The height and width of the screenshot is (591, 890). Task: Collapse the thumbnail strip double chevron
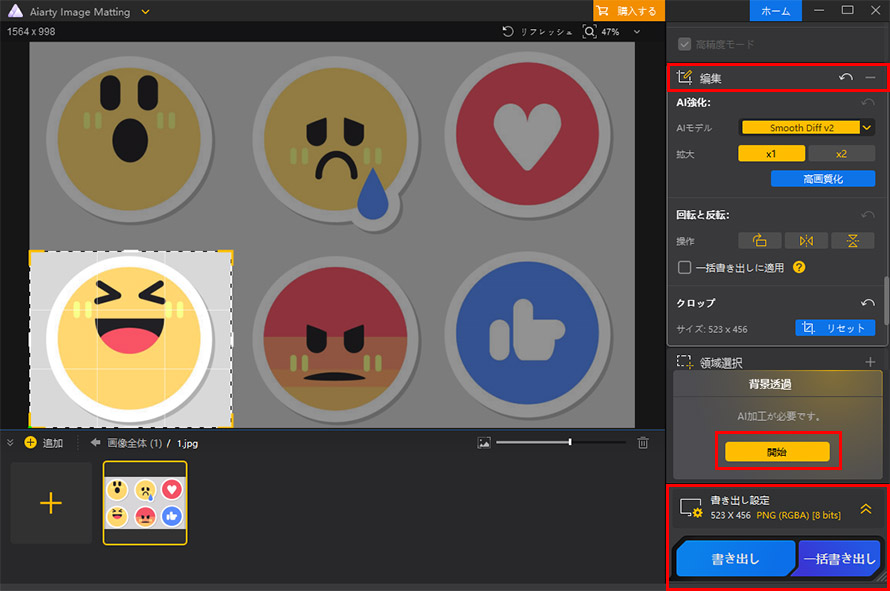[10, 443]
